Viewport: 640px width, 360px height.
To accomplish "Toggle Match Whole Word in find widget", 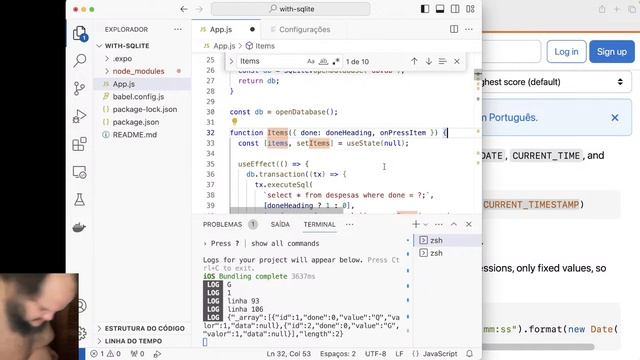I will (323, 61).
